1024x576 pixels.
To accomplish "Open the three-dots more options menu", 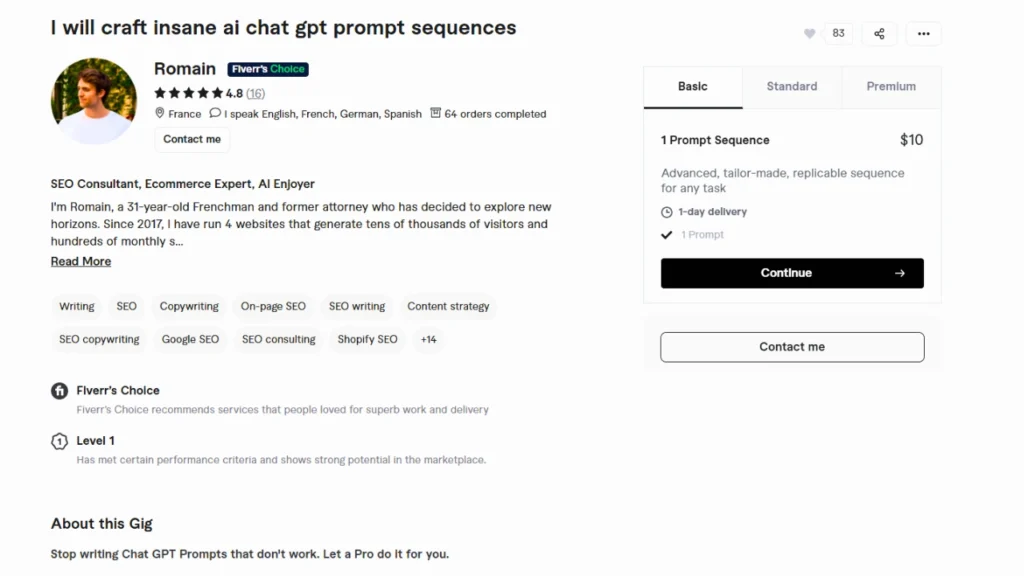I will pyautogui.click(x=923, y=33).
